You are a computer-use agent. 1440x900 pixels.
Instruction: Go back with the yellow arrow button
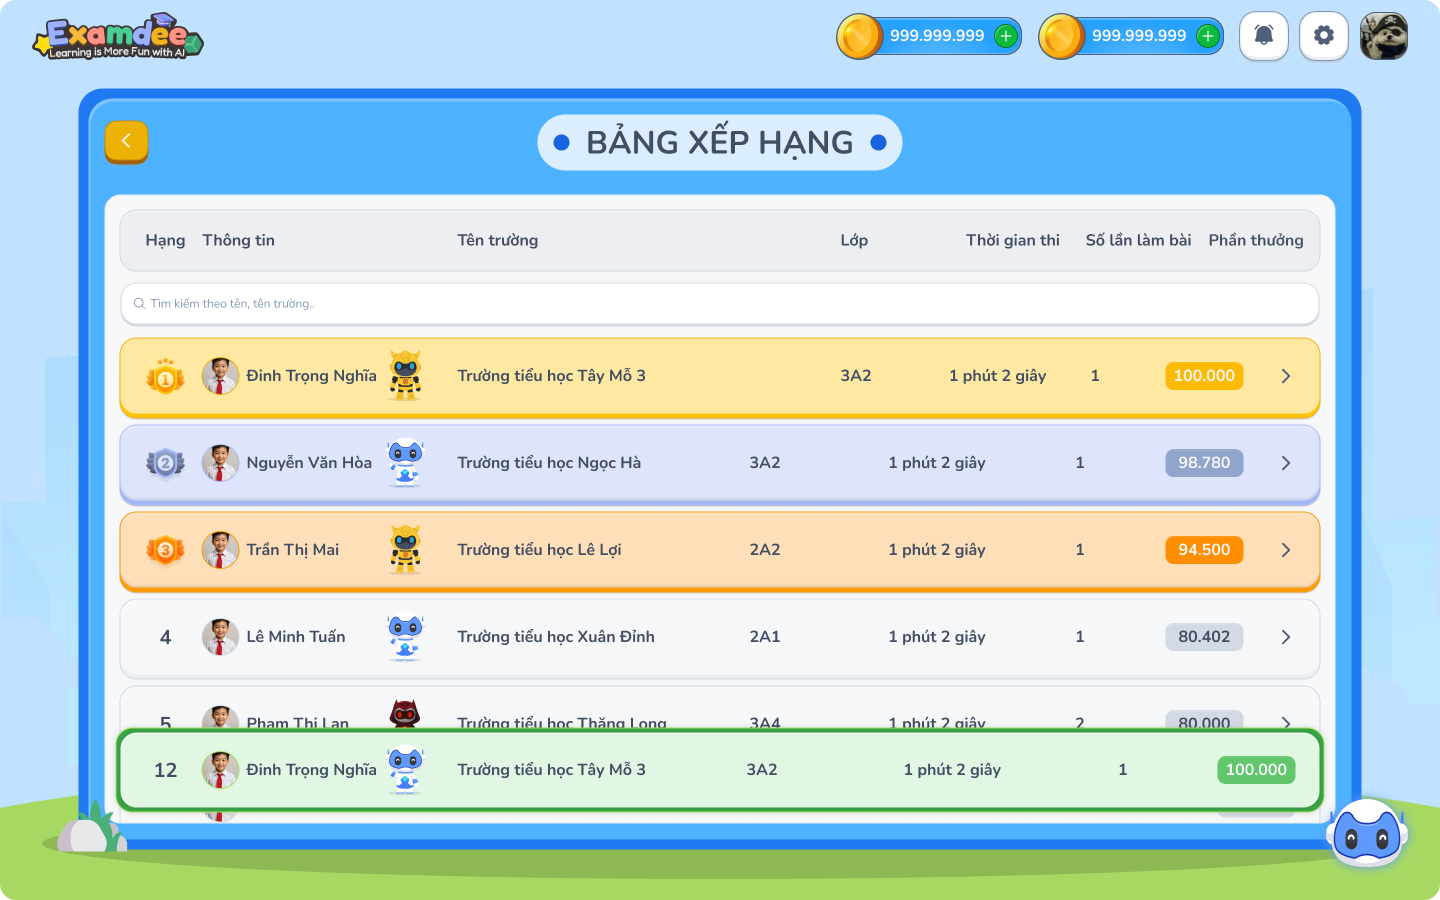click(126, 142)
